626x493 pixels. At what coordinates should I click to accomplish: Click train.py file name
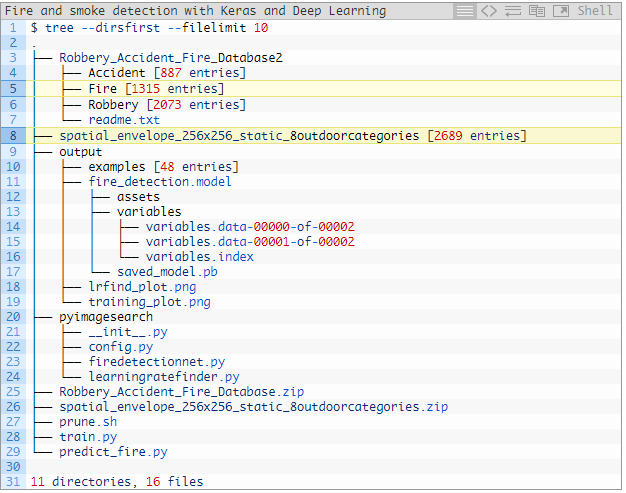[88, 437]
